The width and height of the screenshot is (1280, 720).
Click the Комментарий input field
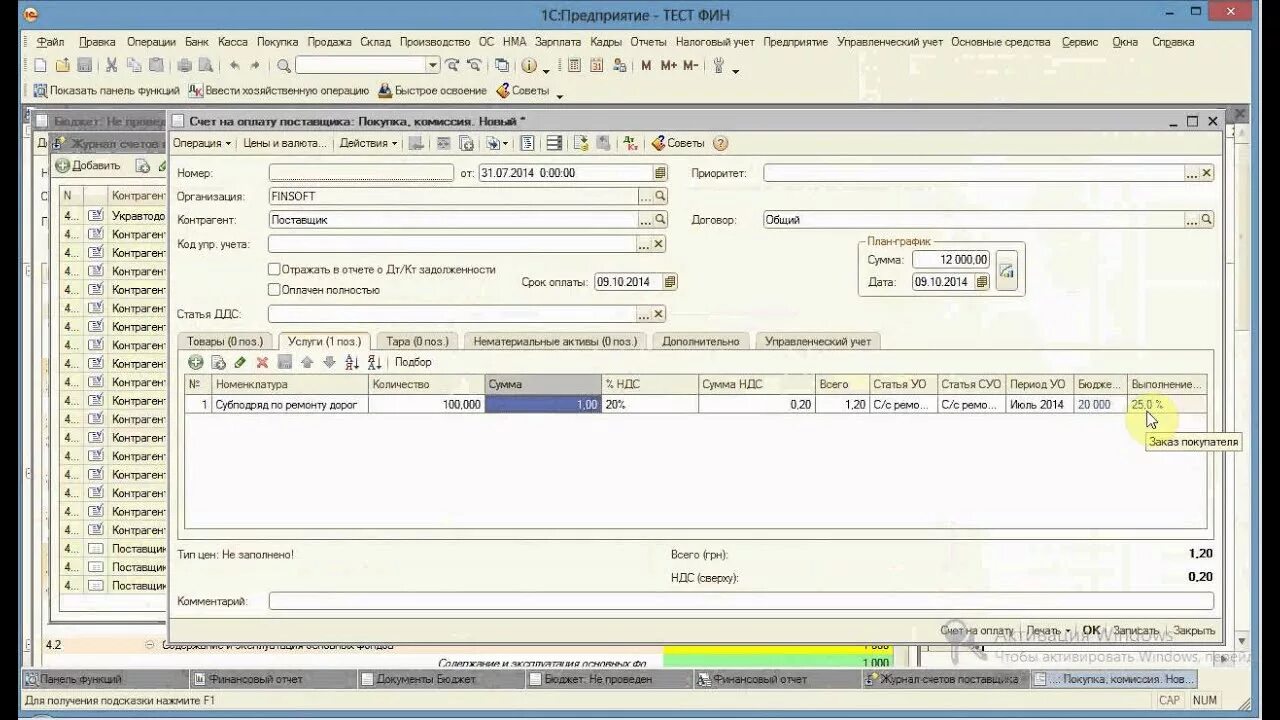[741, 601]
